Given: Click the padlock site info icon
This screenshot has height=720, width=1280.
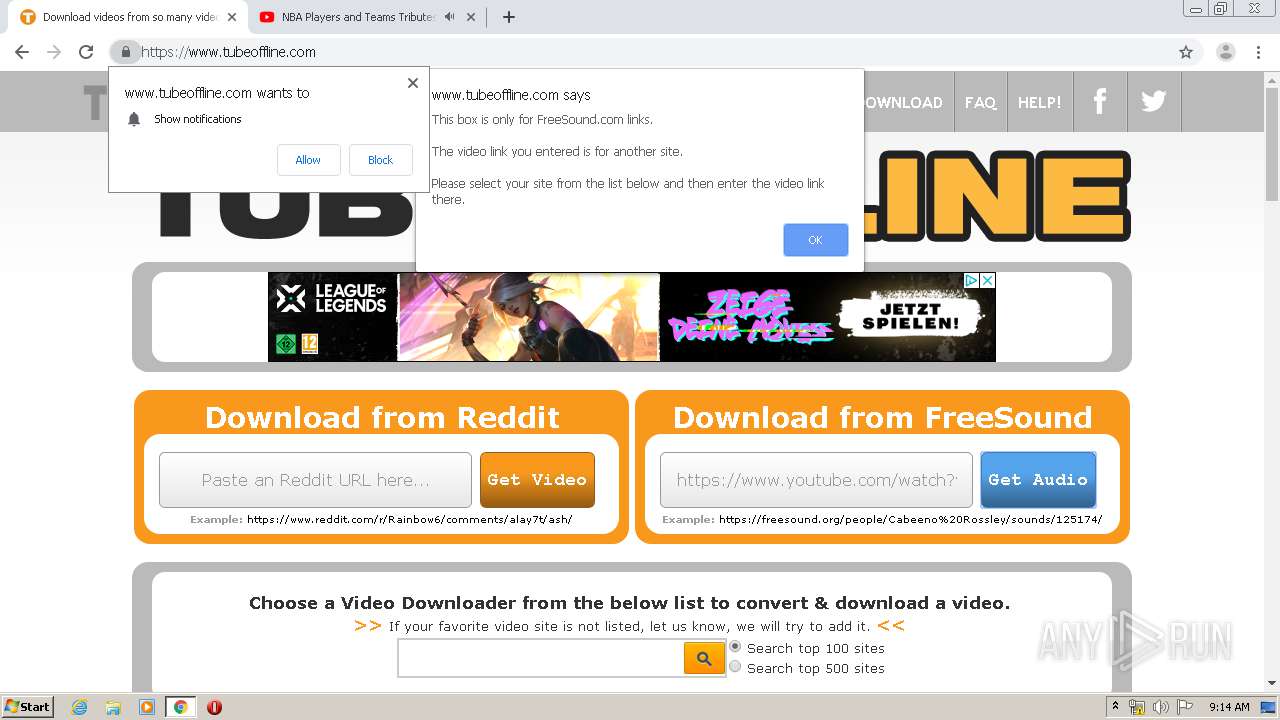Looking at the screenshot, I should click(125, 52).
